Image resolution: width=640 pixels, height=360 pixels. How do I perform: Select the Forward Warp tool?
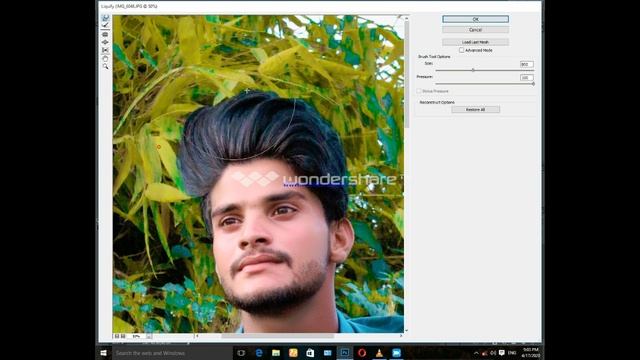tap(105, 18)
